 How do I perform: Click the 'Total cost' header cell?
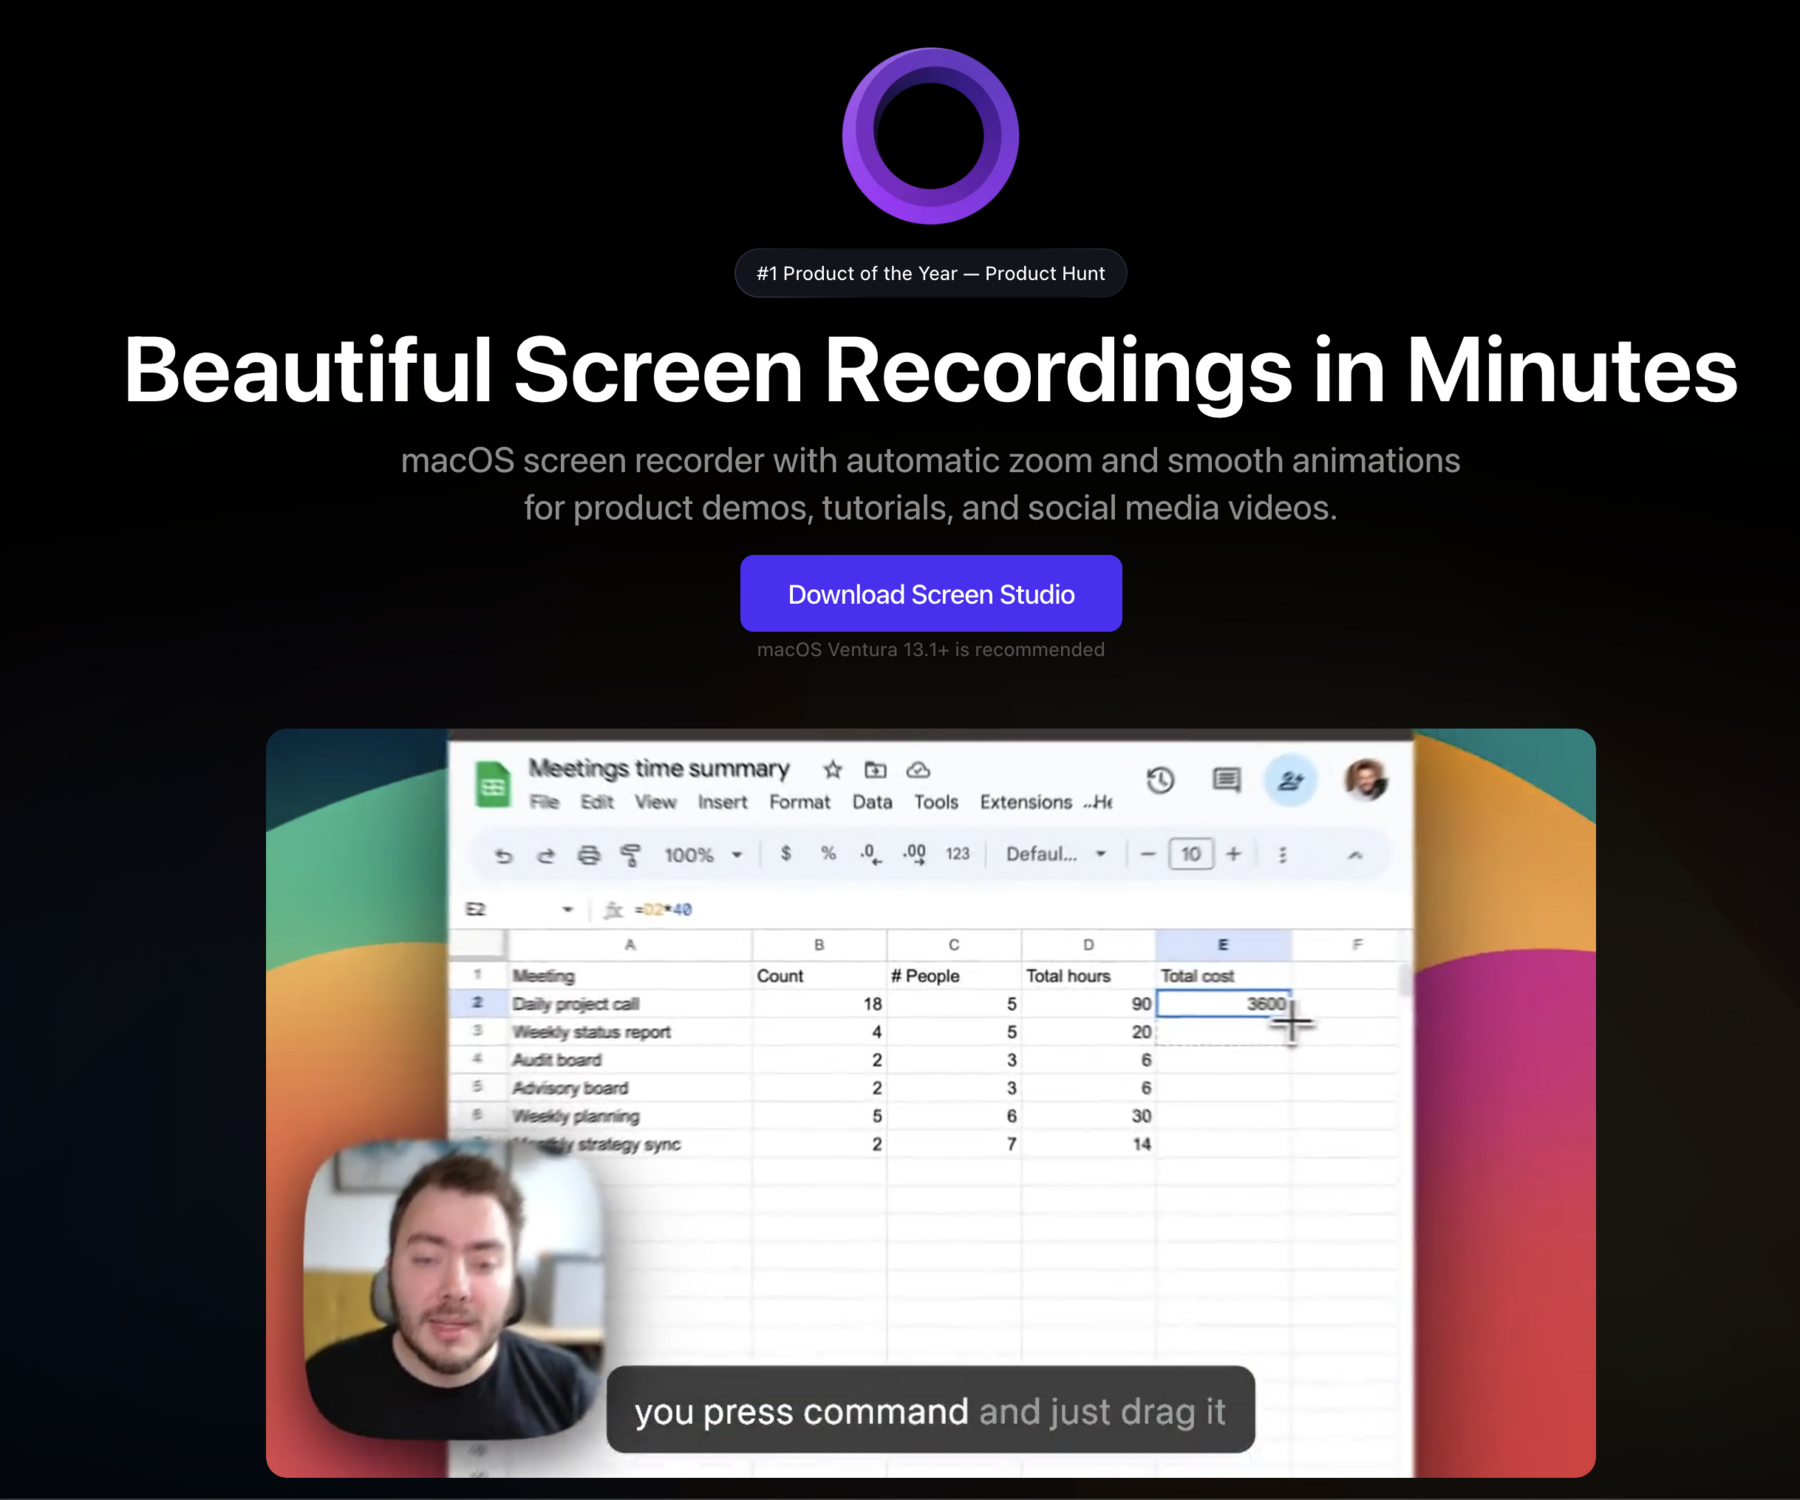[x=1223, y=976]
